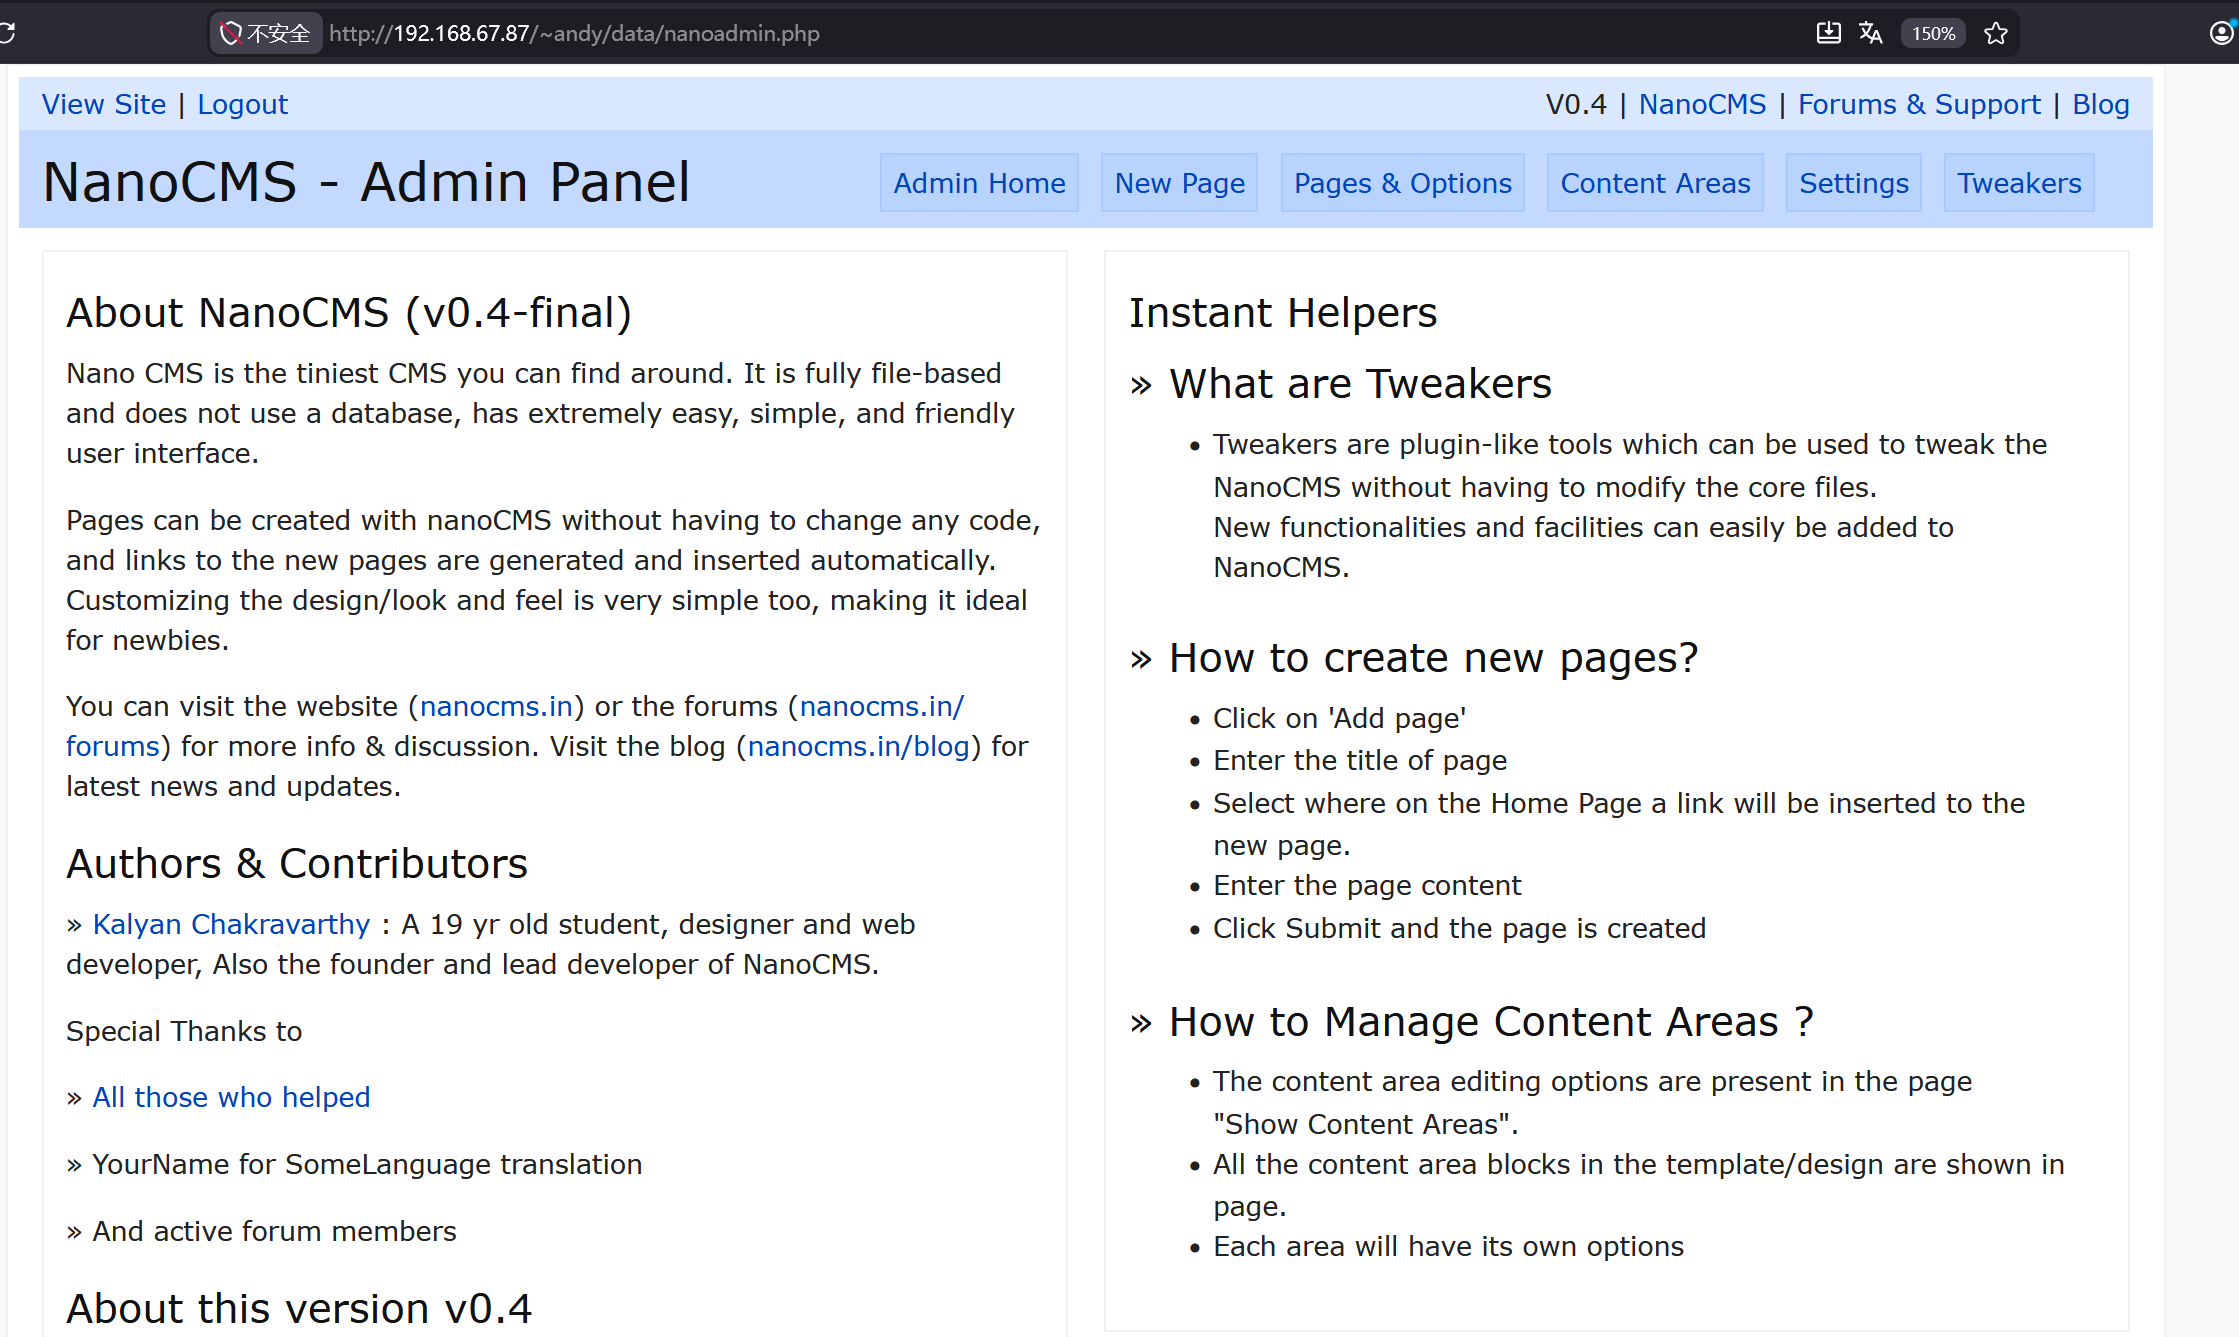Viewport: 2239px width, 1337px height.
Task: Open the 'All those who helped' link
Action: coord(231,1098)
